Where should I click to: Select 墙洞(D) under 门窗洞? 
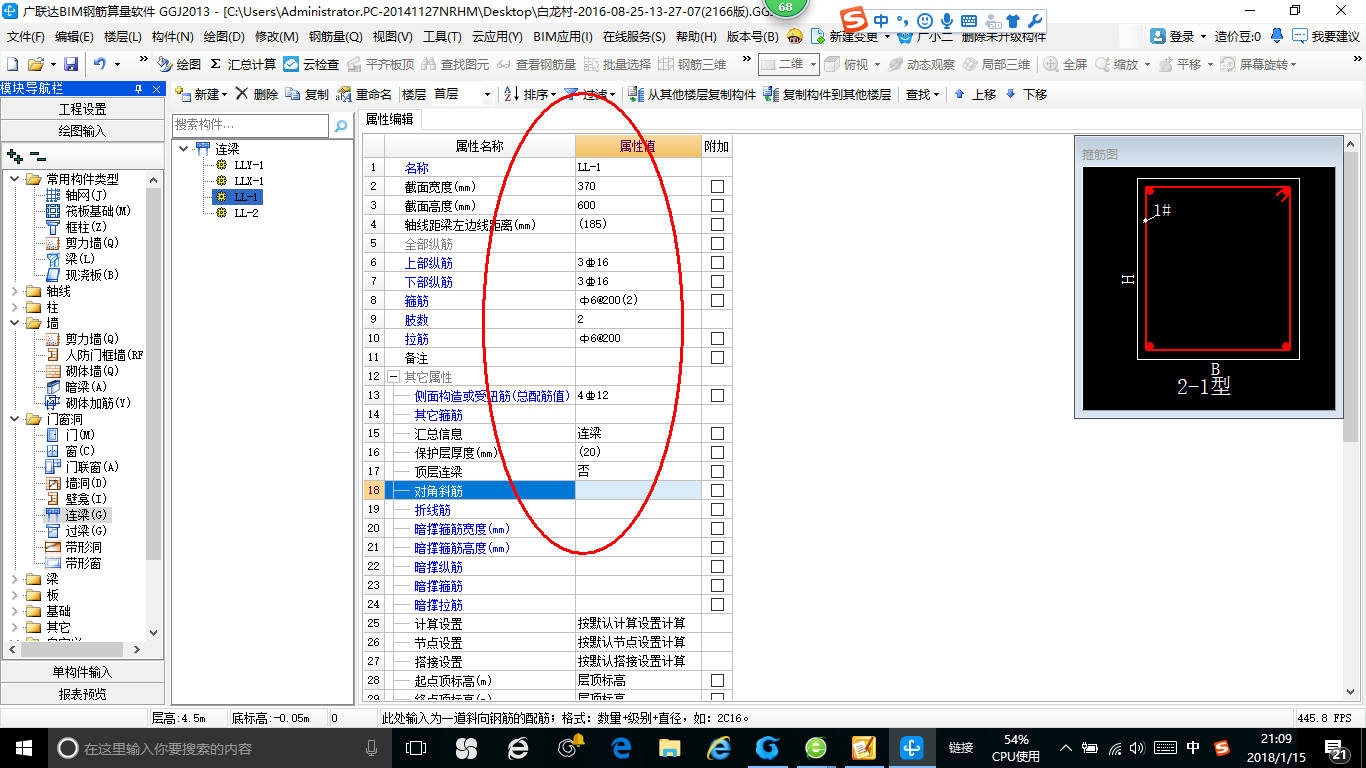click(x=86, y=483)
